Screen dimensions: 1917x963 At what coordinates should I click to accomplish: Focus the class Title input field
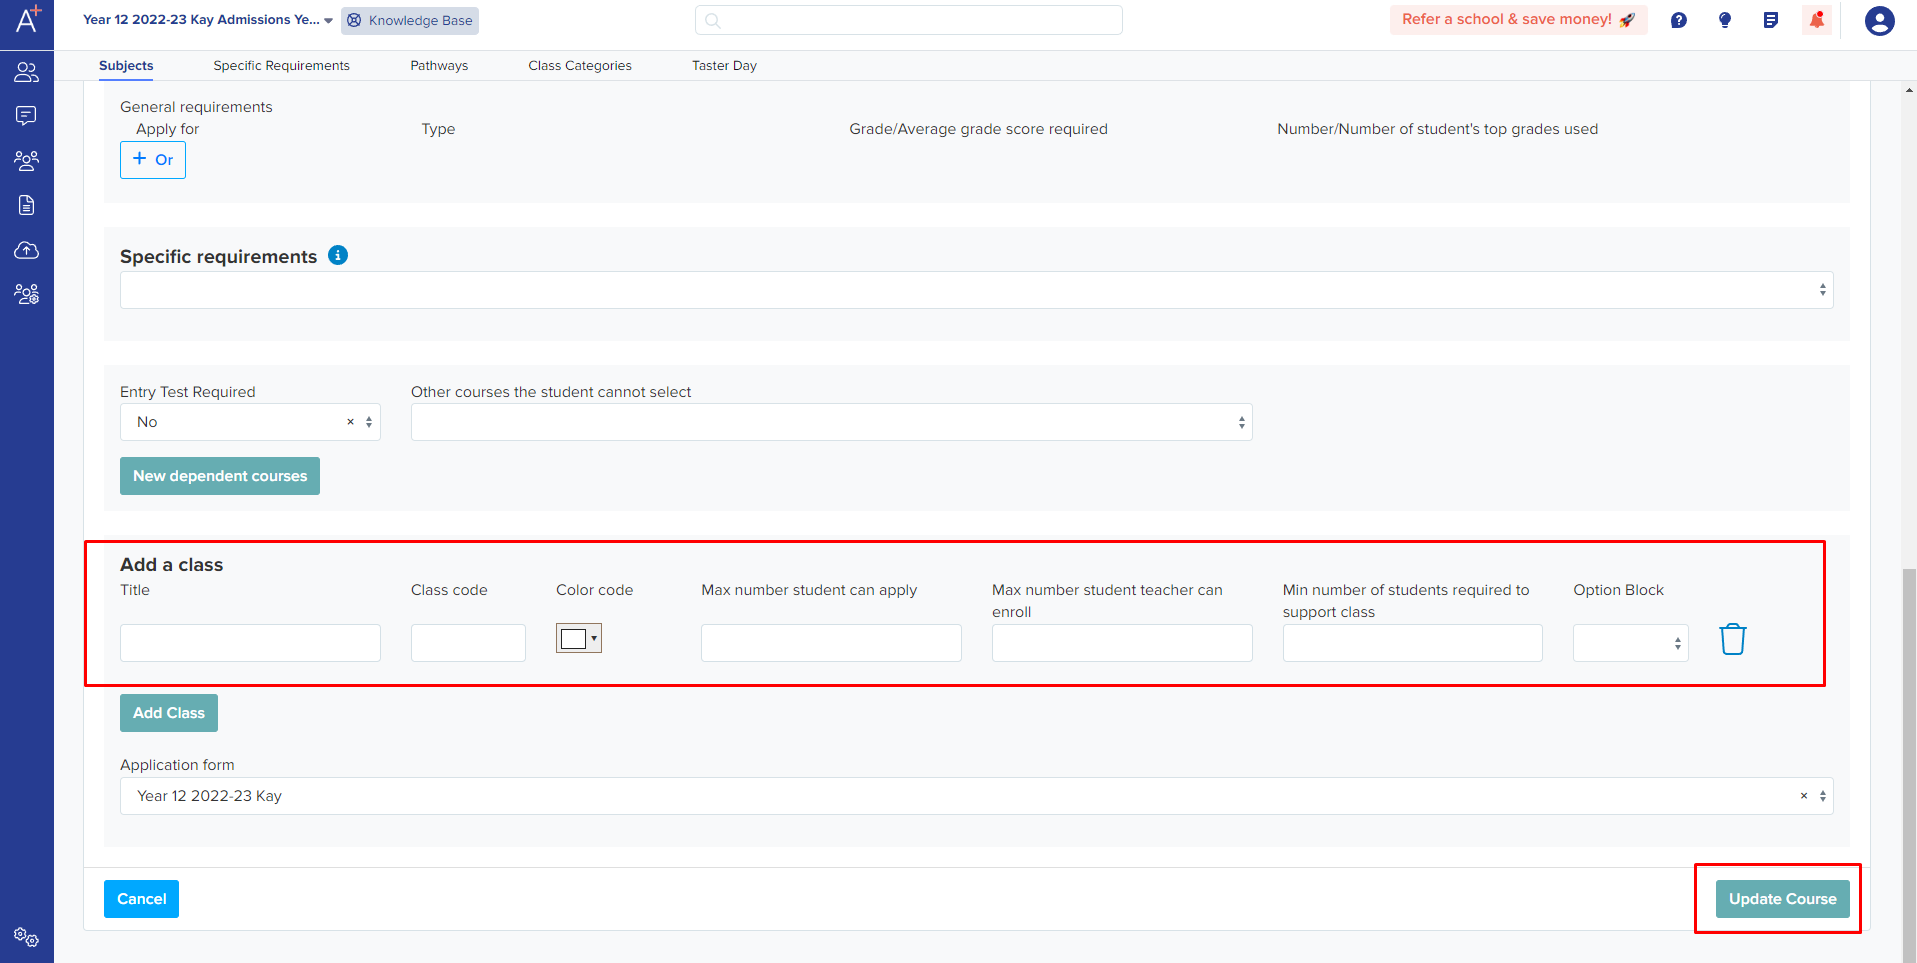[250, 643]
